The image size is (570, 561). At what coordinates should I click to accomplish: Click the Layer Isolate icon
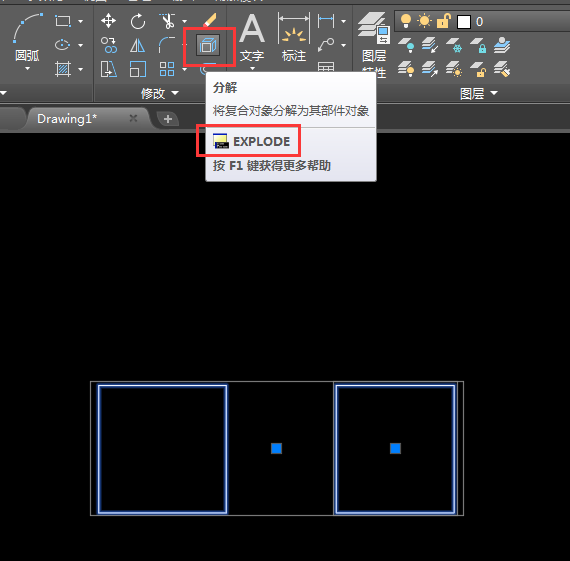(x=430, y=45)
